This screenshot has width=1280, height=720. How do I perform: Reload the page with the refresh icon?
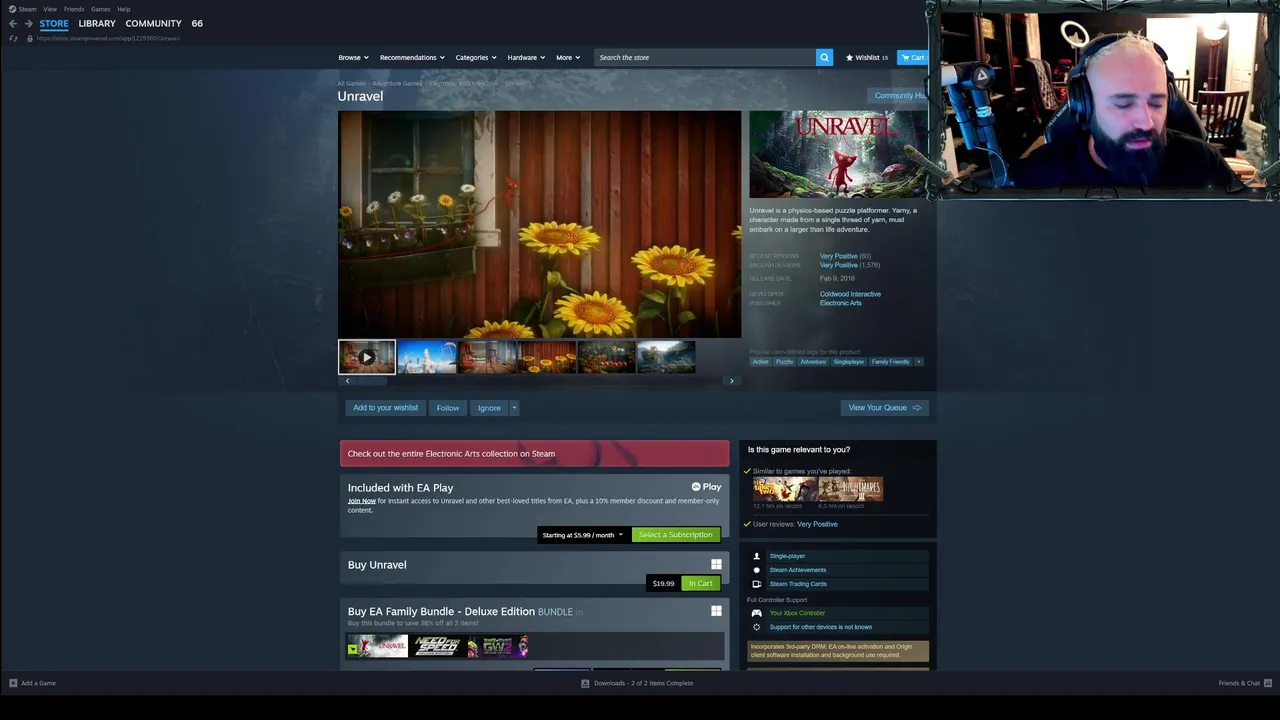(x=13, y=38)
